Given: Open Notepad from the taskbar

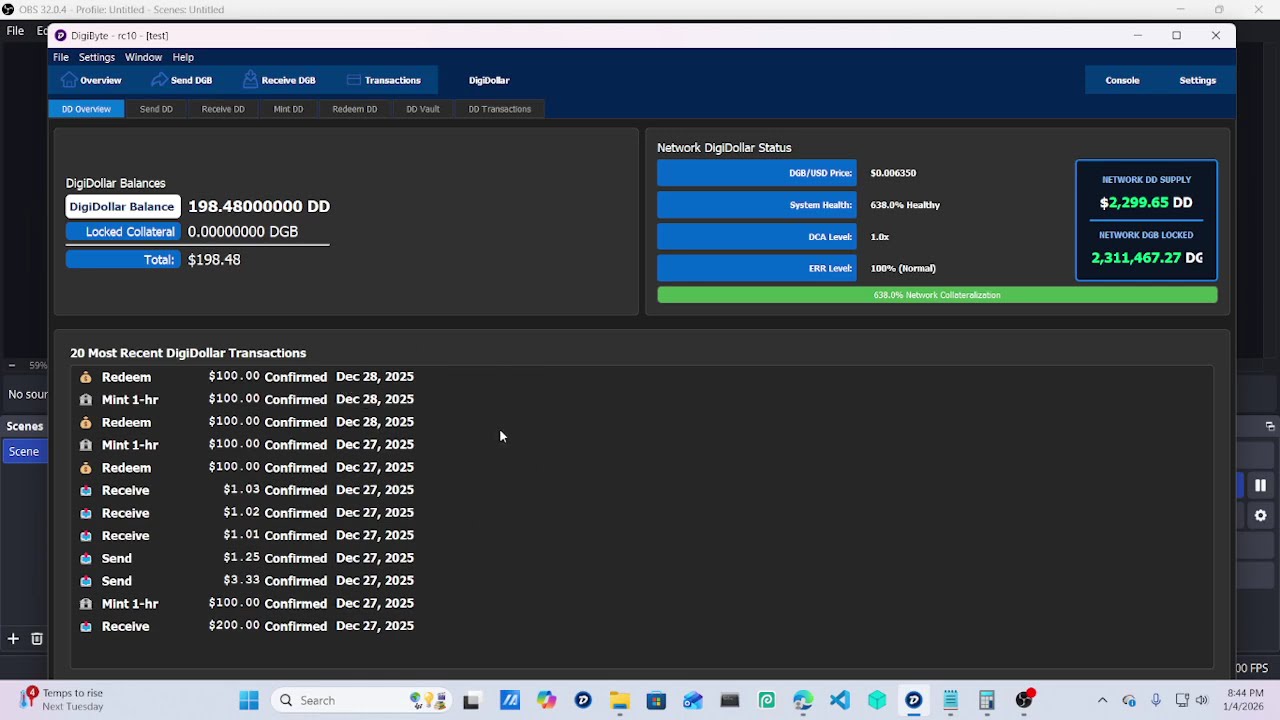Looking at the screenshot, I should coord(950,700).
